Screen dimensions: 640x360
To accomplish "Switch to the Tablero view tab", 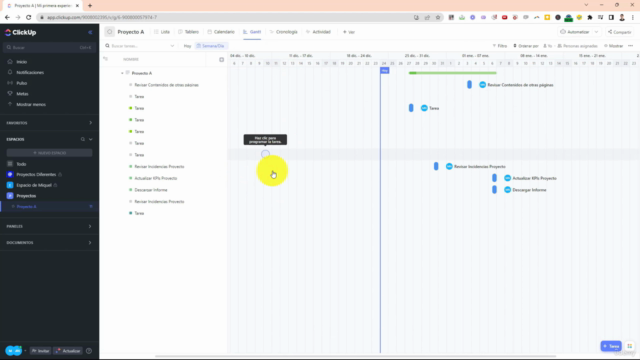I will coord(189,32).
